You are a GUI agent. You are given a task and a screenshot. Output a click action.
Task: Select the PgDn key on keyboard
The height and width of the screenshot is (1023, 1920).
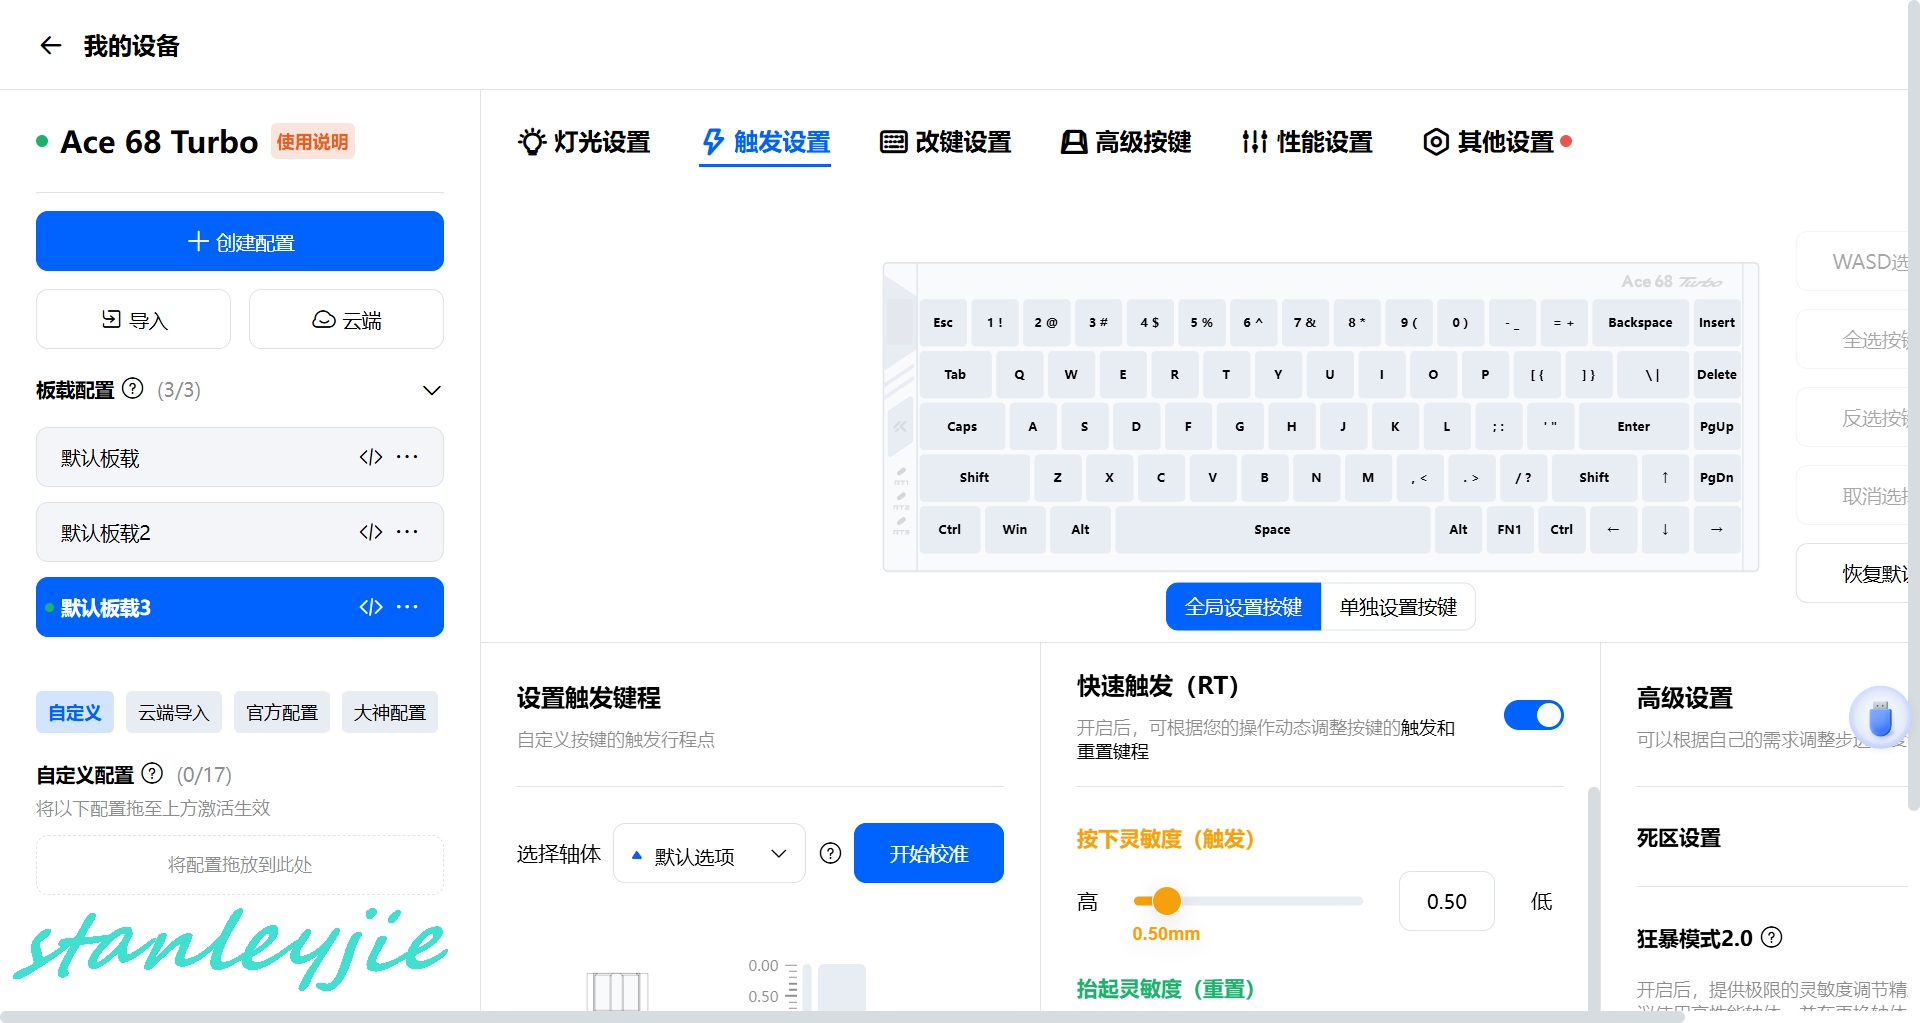(1717, 478)
